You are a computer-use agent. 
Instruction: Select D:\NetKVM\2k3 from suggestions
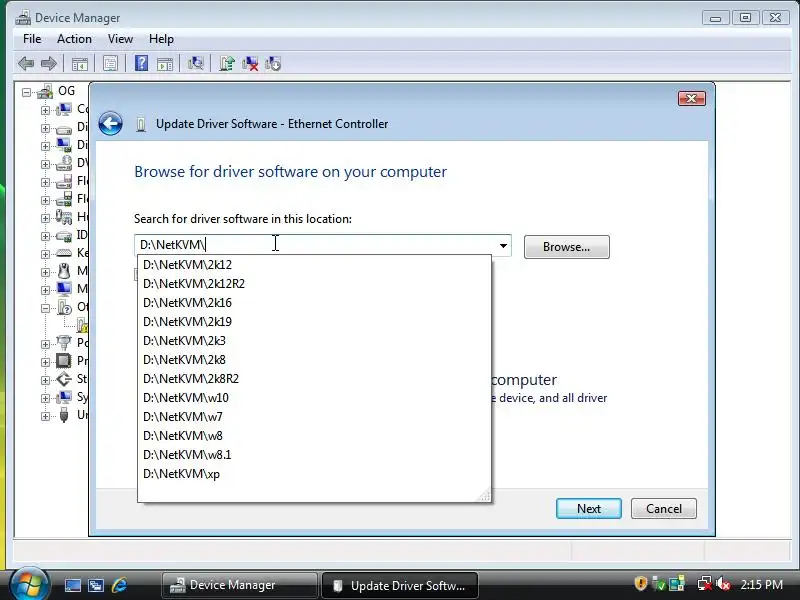point(314,341)
